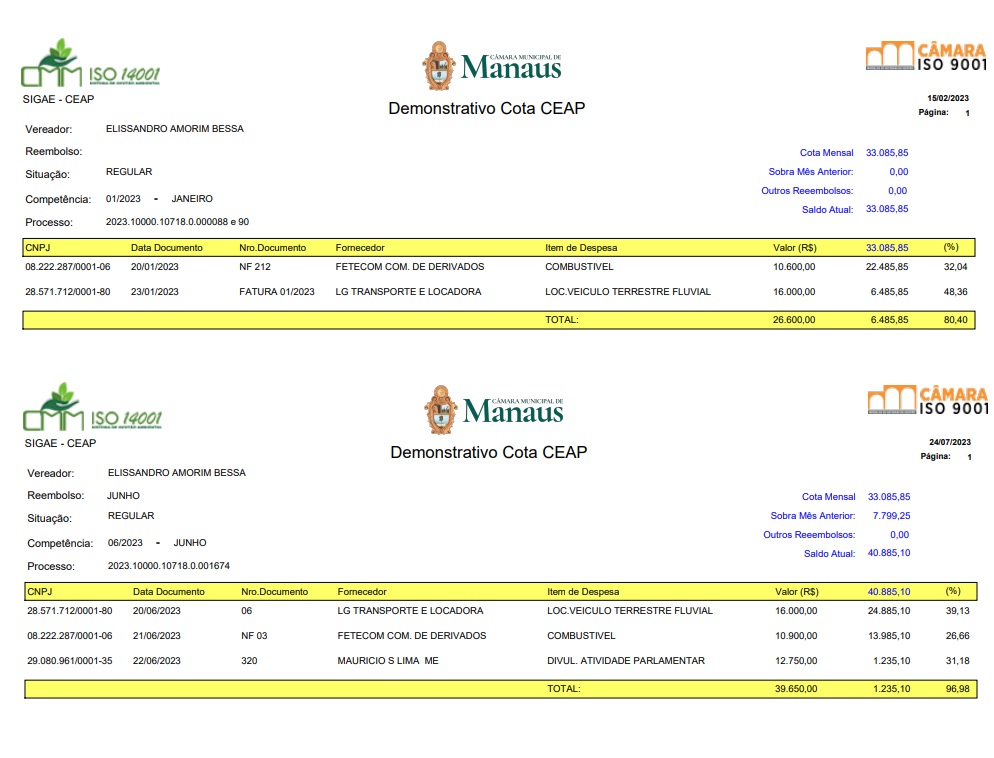Click the total percentage 96,98
994x758 pixels.
pos(957,689)
